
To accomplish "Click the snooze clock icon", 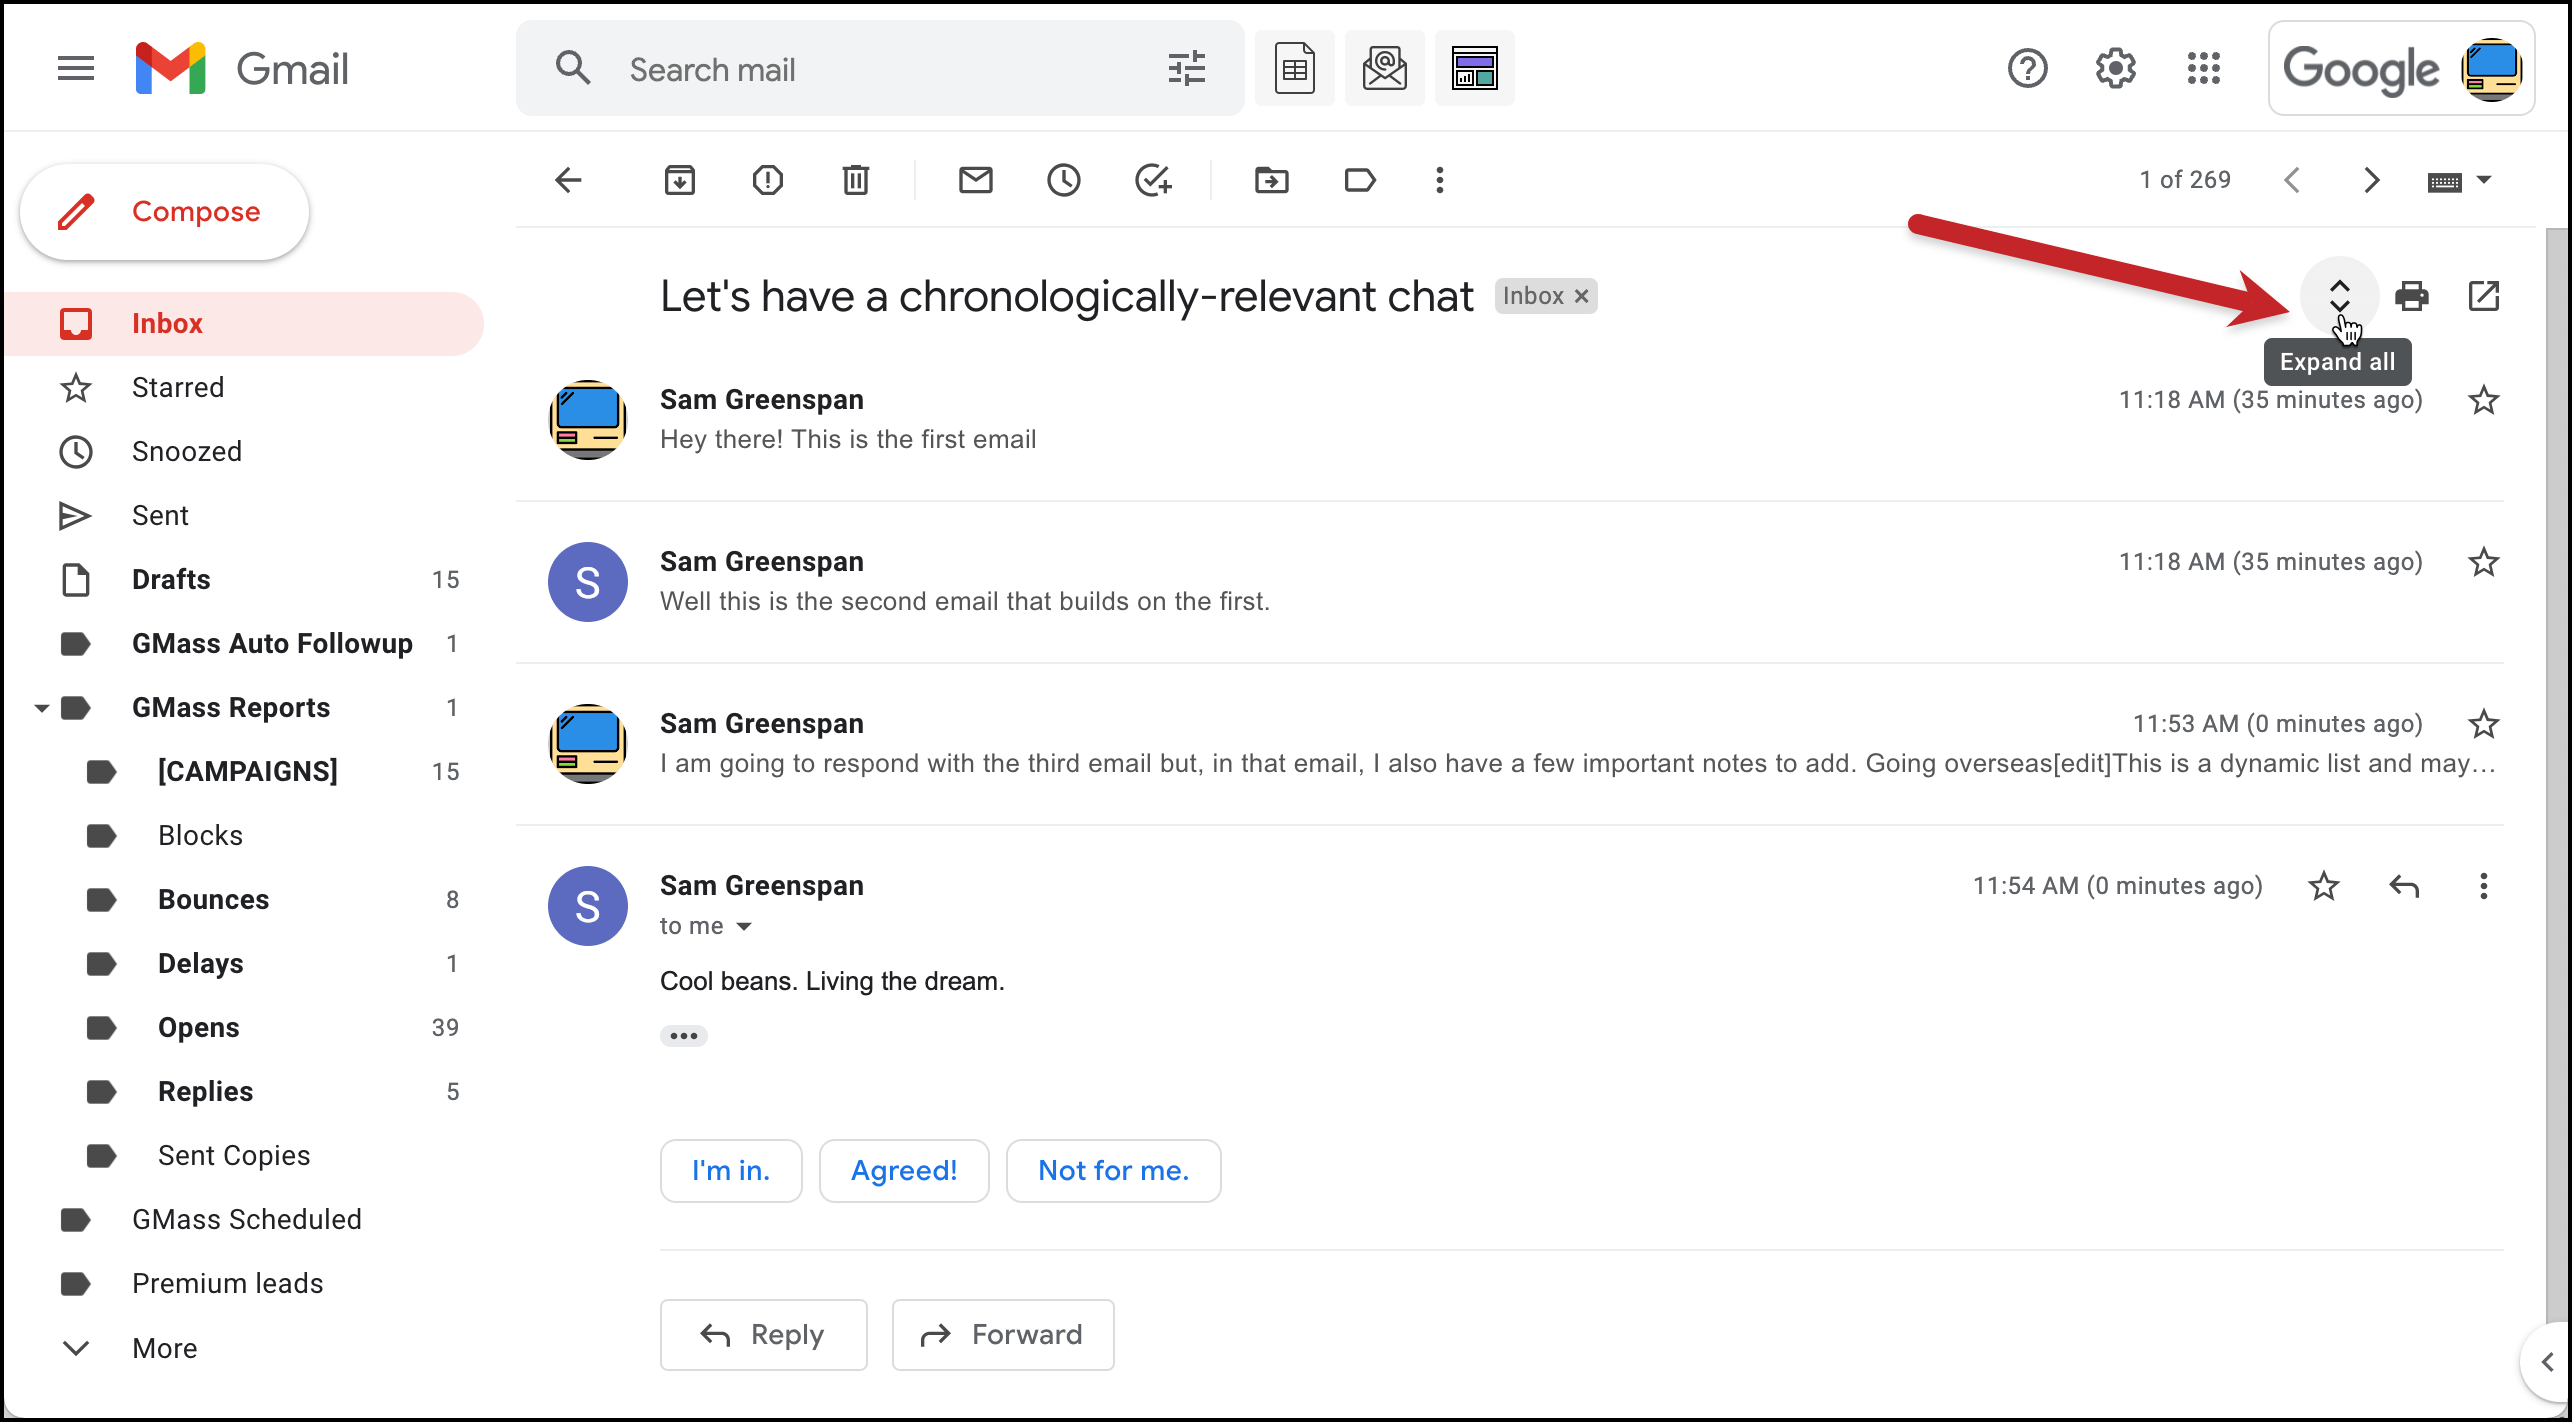I will [x=1065, y=180].
